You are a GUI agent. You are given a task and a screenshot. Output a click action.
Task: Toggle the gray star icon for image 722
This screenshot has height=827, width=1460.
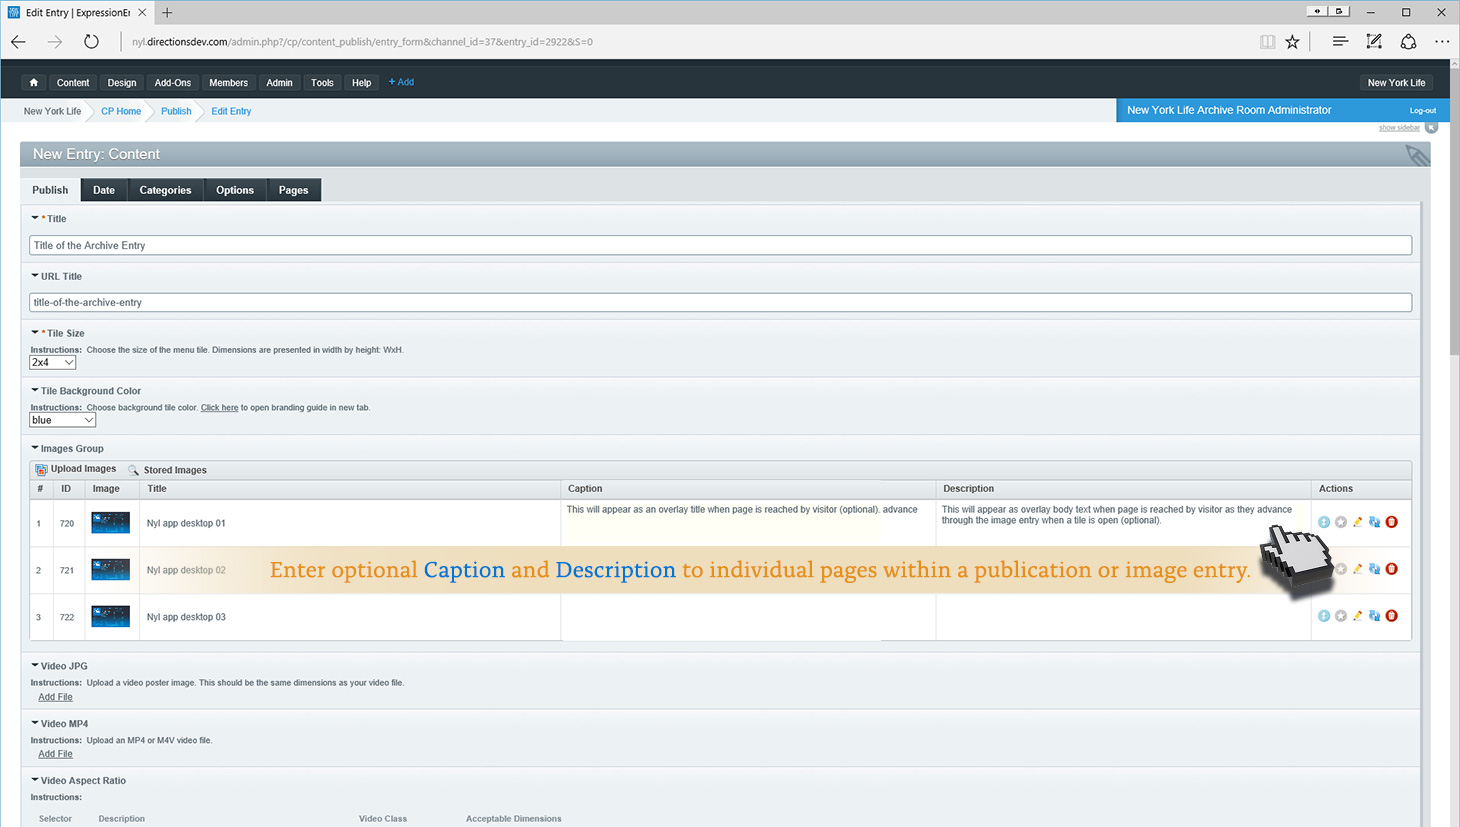pos(1341,616)
